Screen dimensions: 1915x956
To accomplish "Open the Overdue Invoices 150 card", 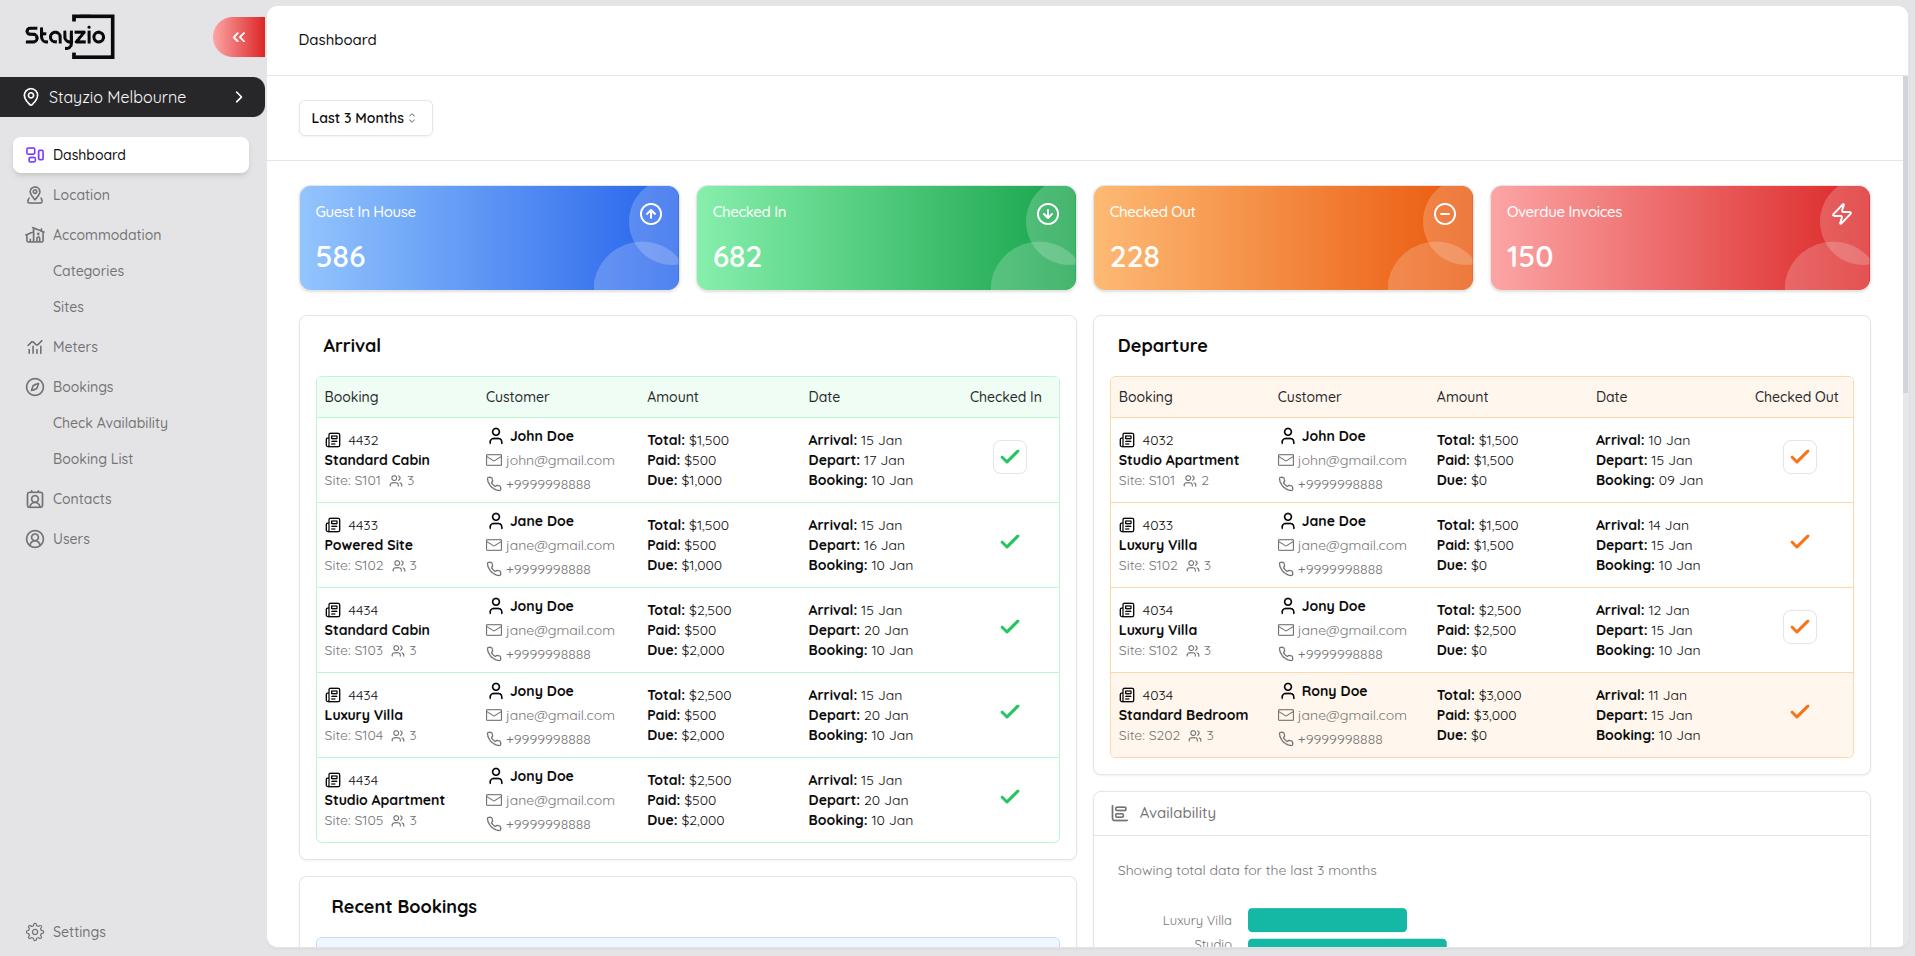I will [1680, 238].
